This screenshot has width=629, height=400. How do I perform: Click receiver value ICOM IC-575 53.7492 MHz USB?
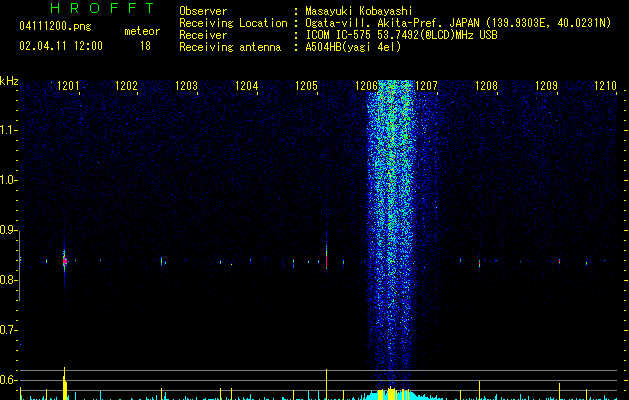401,35
